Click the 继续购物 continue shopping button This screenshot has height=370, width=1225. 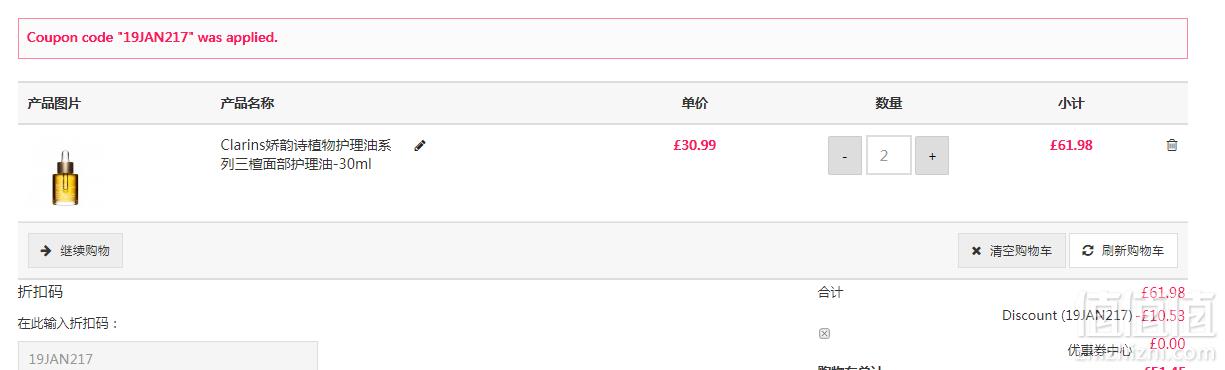[75, 251]
